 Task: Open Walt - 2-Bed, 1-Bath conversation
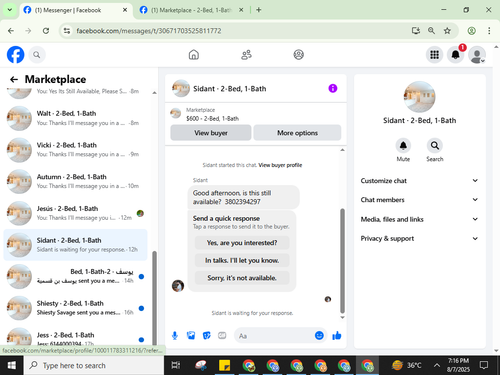(75, 118)
